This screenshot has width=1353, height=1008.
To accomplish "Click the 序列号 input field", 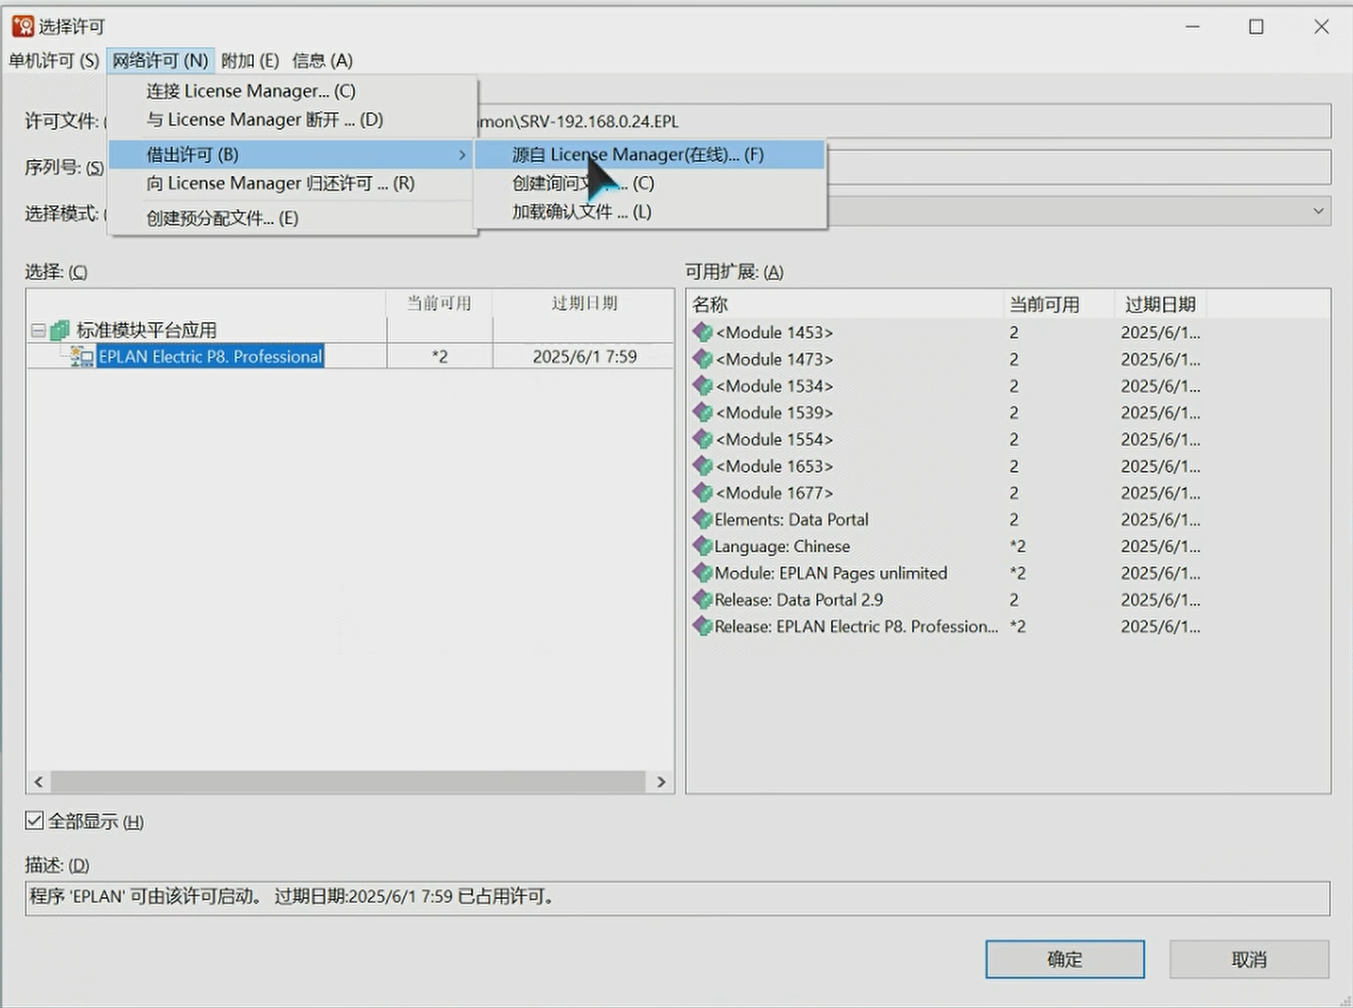I will 1078,167.
